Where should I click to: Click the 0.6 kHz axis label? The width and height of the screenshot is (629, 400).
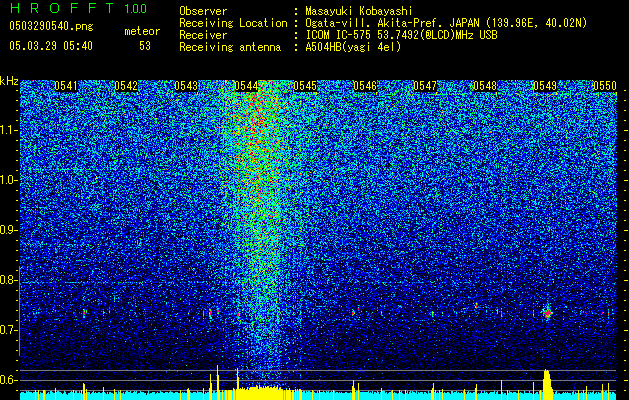coord(9,380)
